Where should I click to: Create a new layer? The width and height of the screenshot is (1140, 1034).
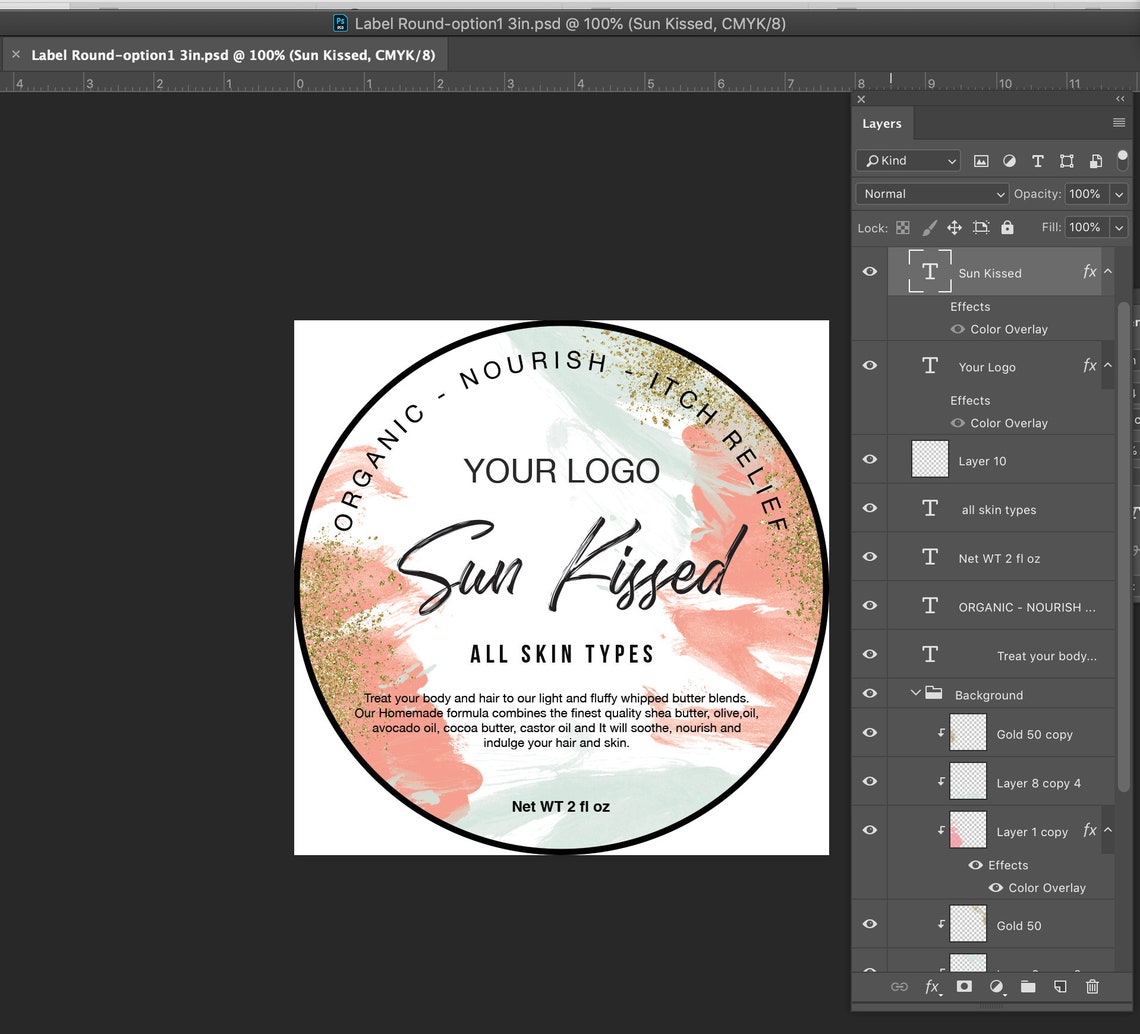point(1060,987)
